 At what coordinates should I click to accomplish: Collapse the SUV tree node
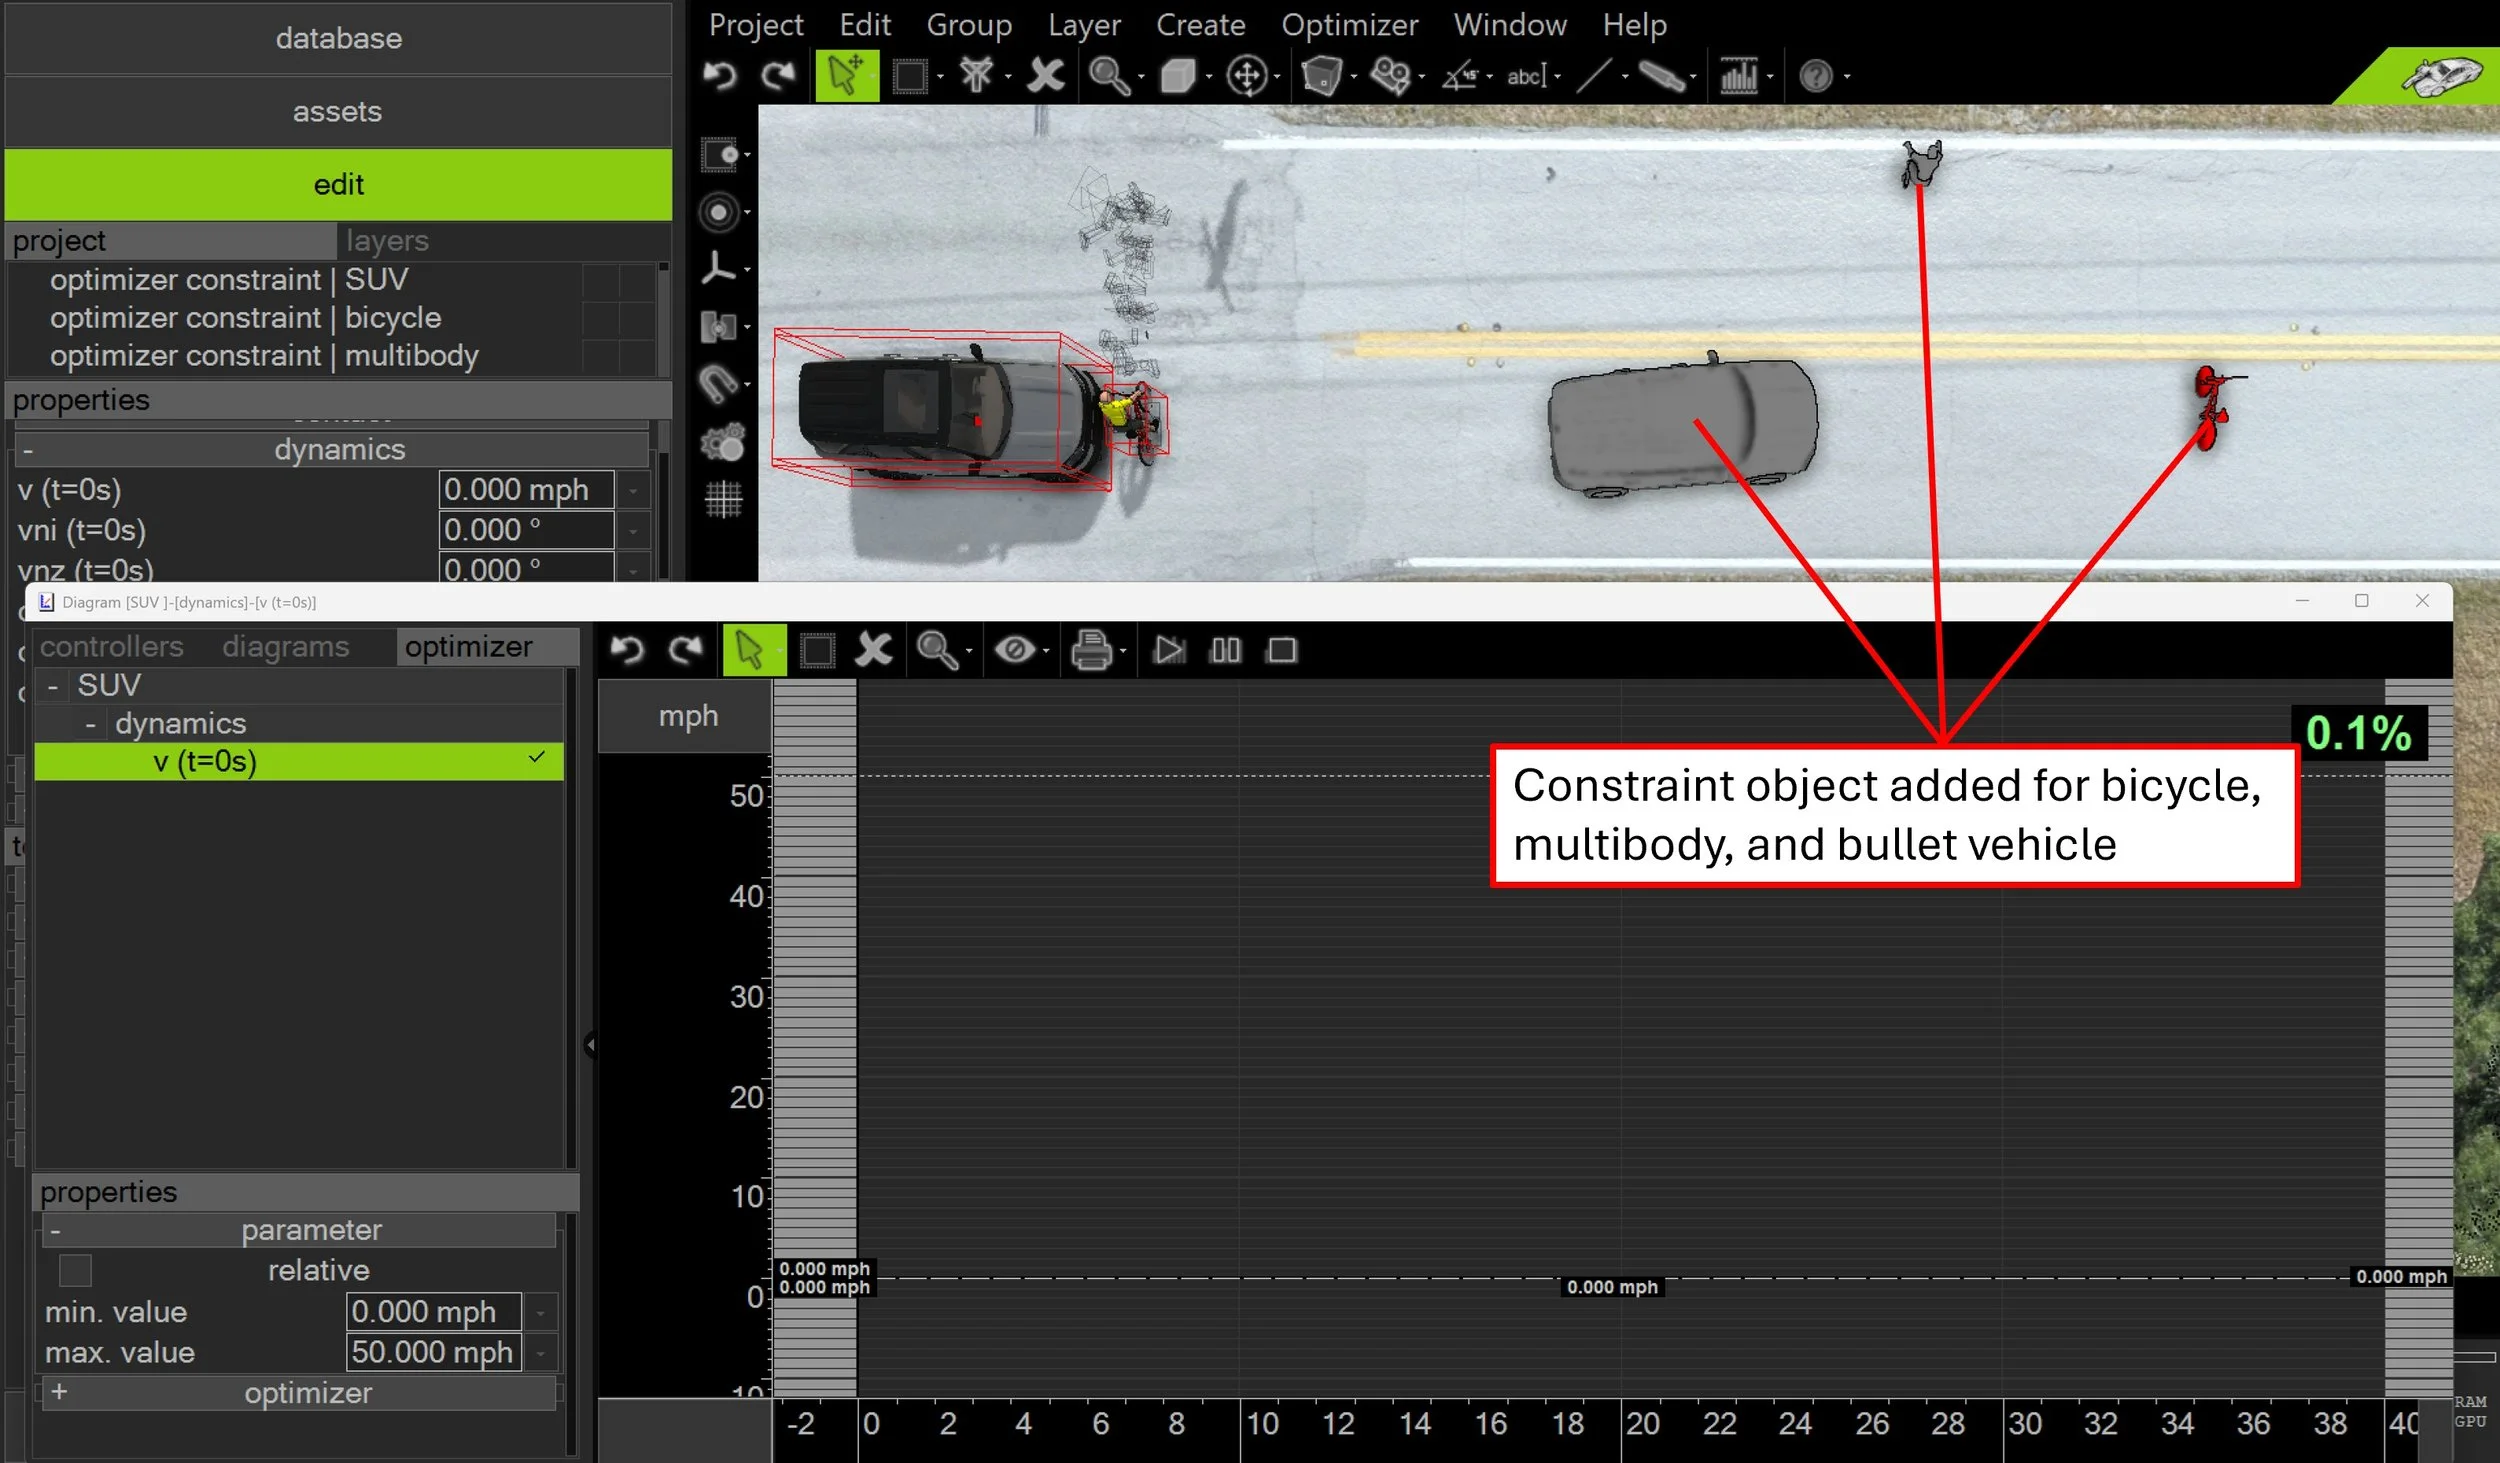point(53,686)
